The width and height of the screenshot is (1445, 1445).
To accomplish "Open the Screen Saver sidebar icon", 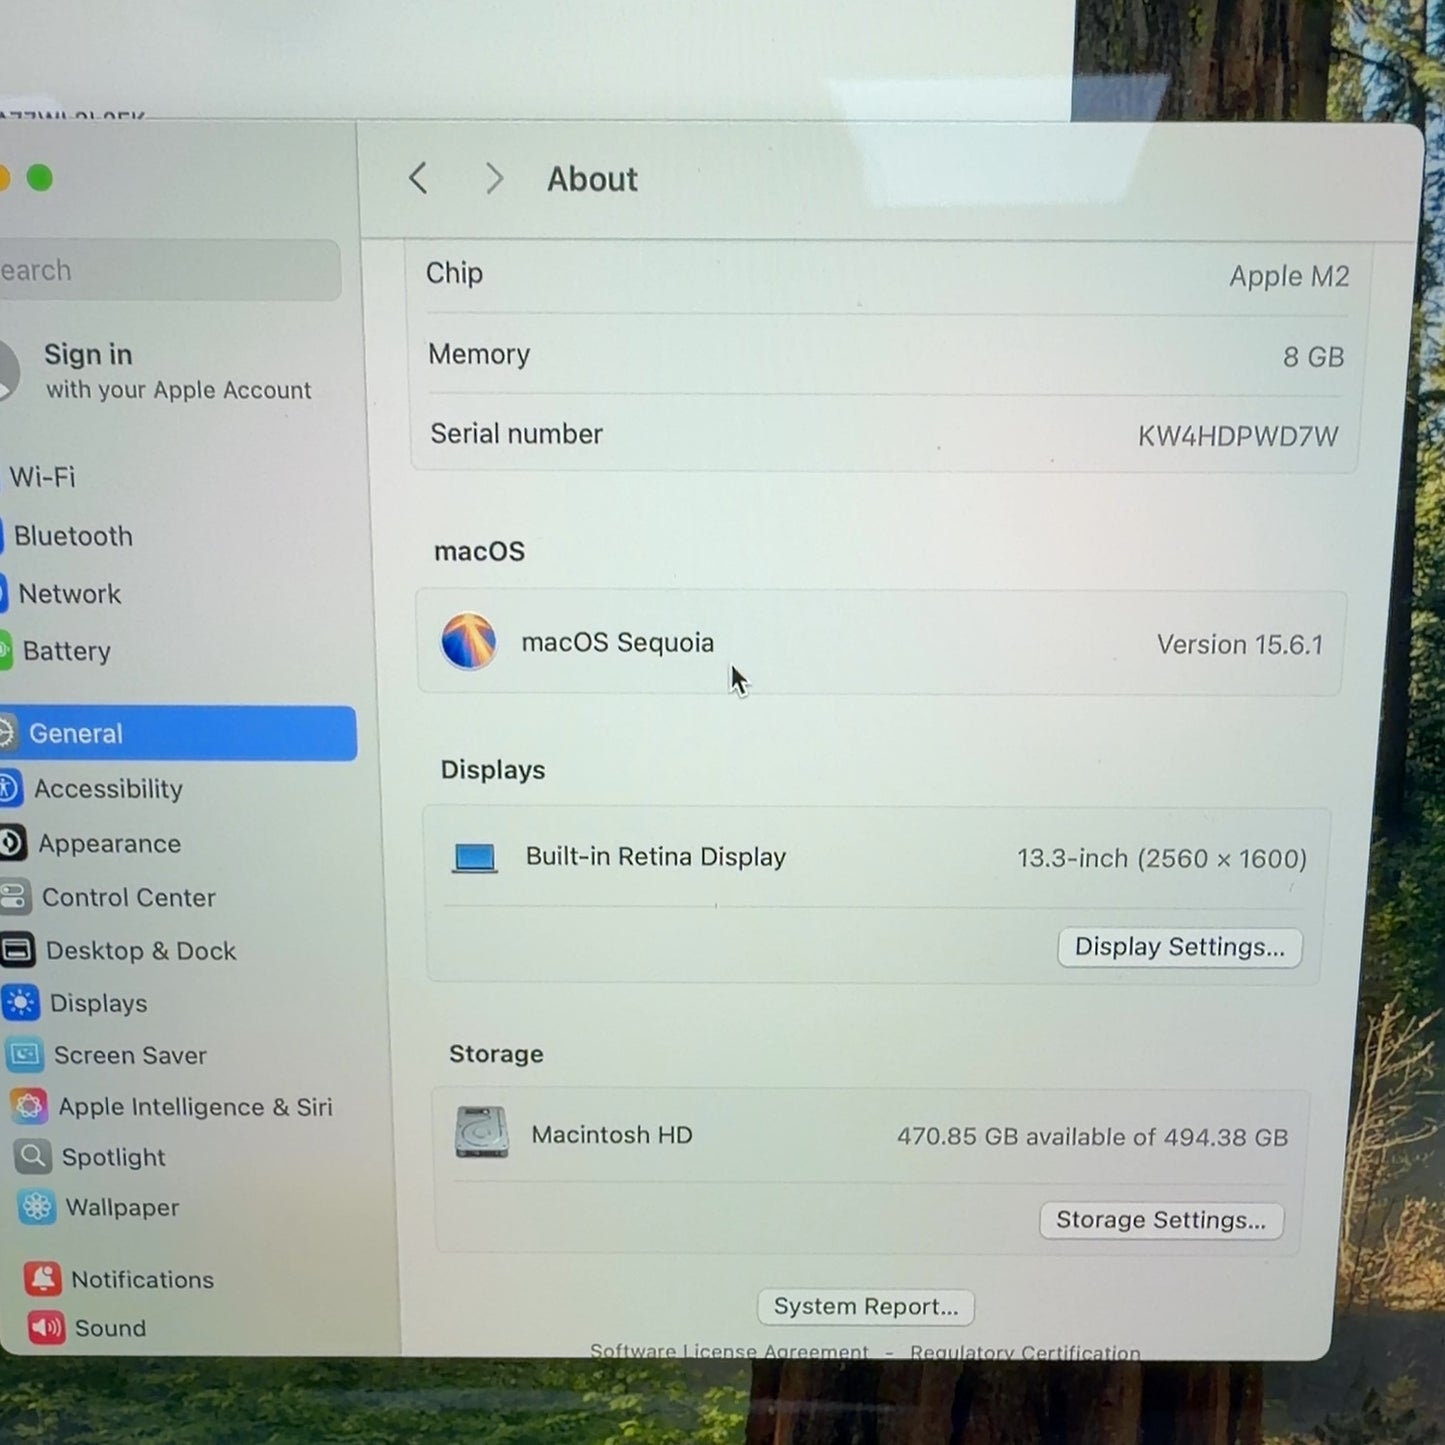I will (24, 1054).
